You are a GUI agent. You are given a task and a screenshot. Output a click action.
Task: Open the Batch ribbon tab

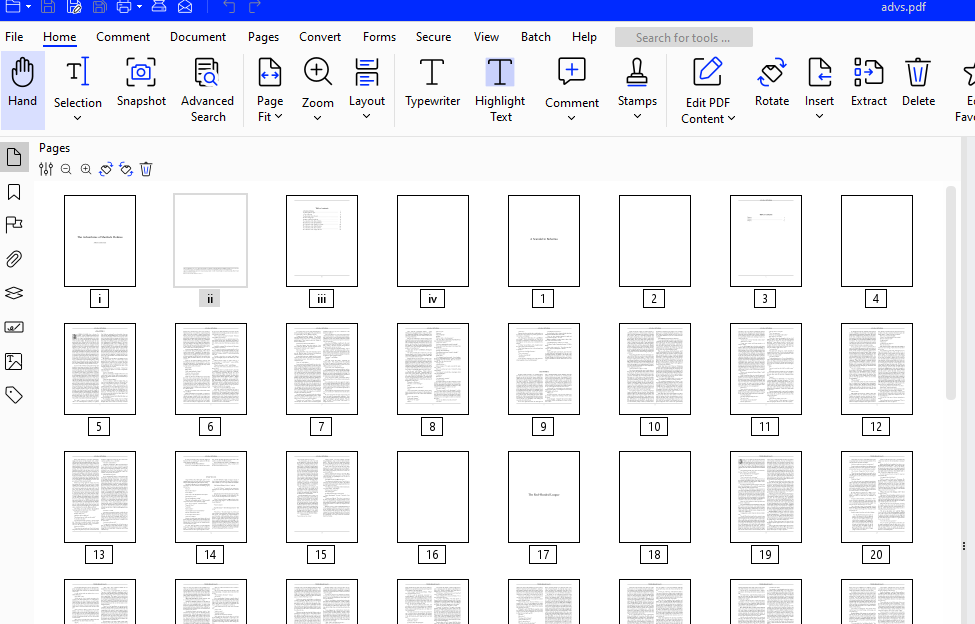535,37
